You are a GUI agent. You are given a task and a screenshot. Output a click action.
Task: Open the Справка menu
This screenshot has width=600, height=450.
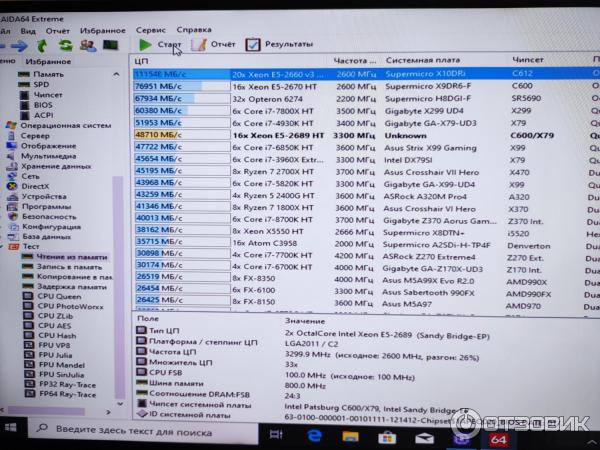point(194,29)
